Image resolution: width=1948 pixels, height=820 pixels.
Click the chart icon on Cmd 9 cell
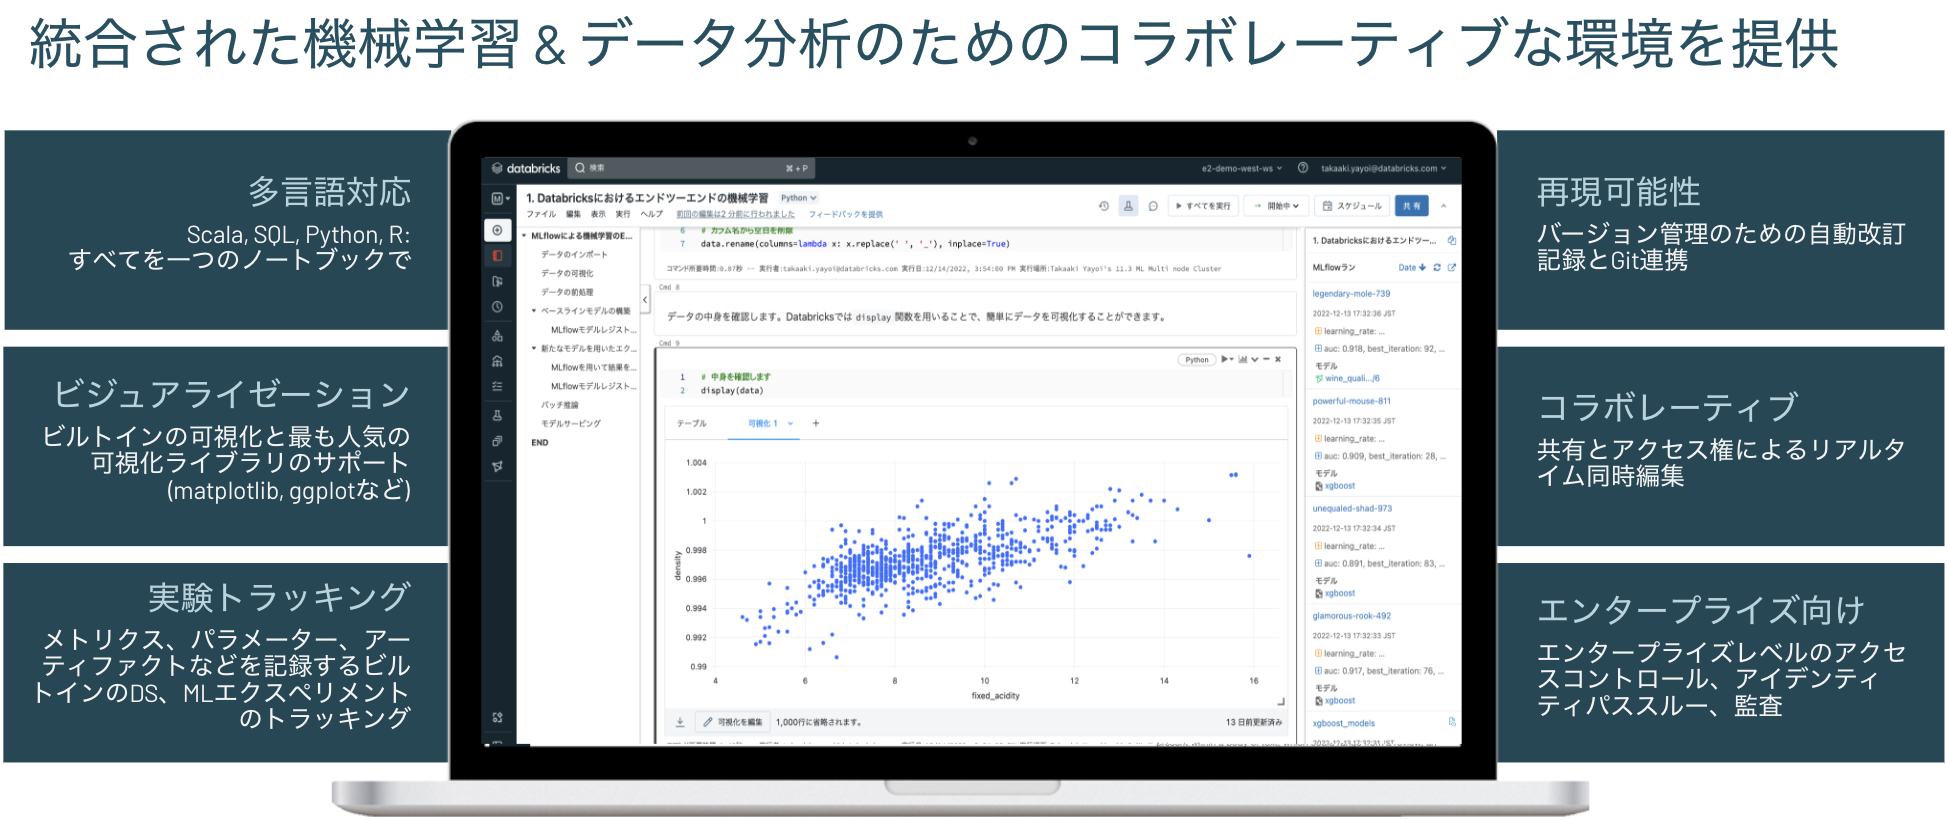(x=1243, y=359)
